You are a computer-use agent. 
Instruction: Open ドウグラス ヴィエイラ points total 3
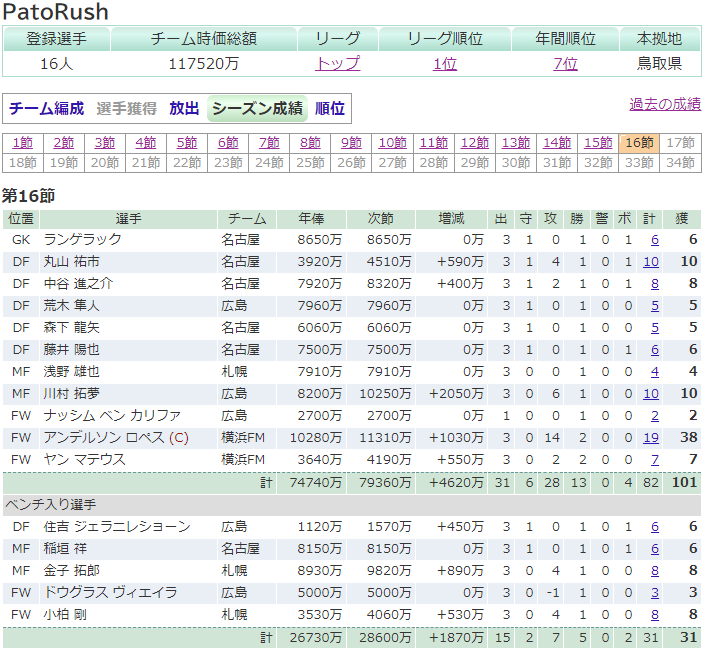click(655, 593)
